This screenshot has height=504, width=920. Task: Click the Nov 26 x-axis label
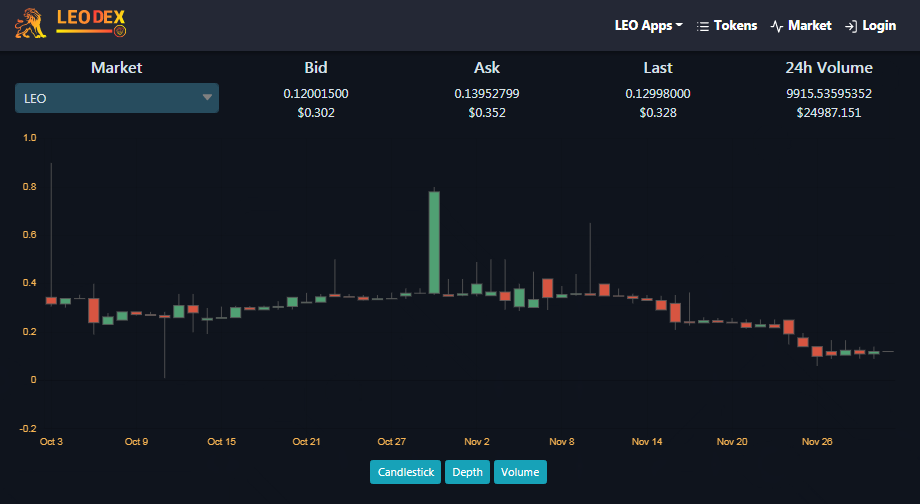pyautogui.click(x=817, y=441)
